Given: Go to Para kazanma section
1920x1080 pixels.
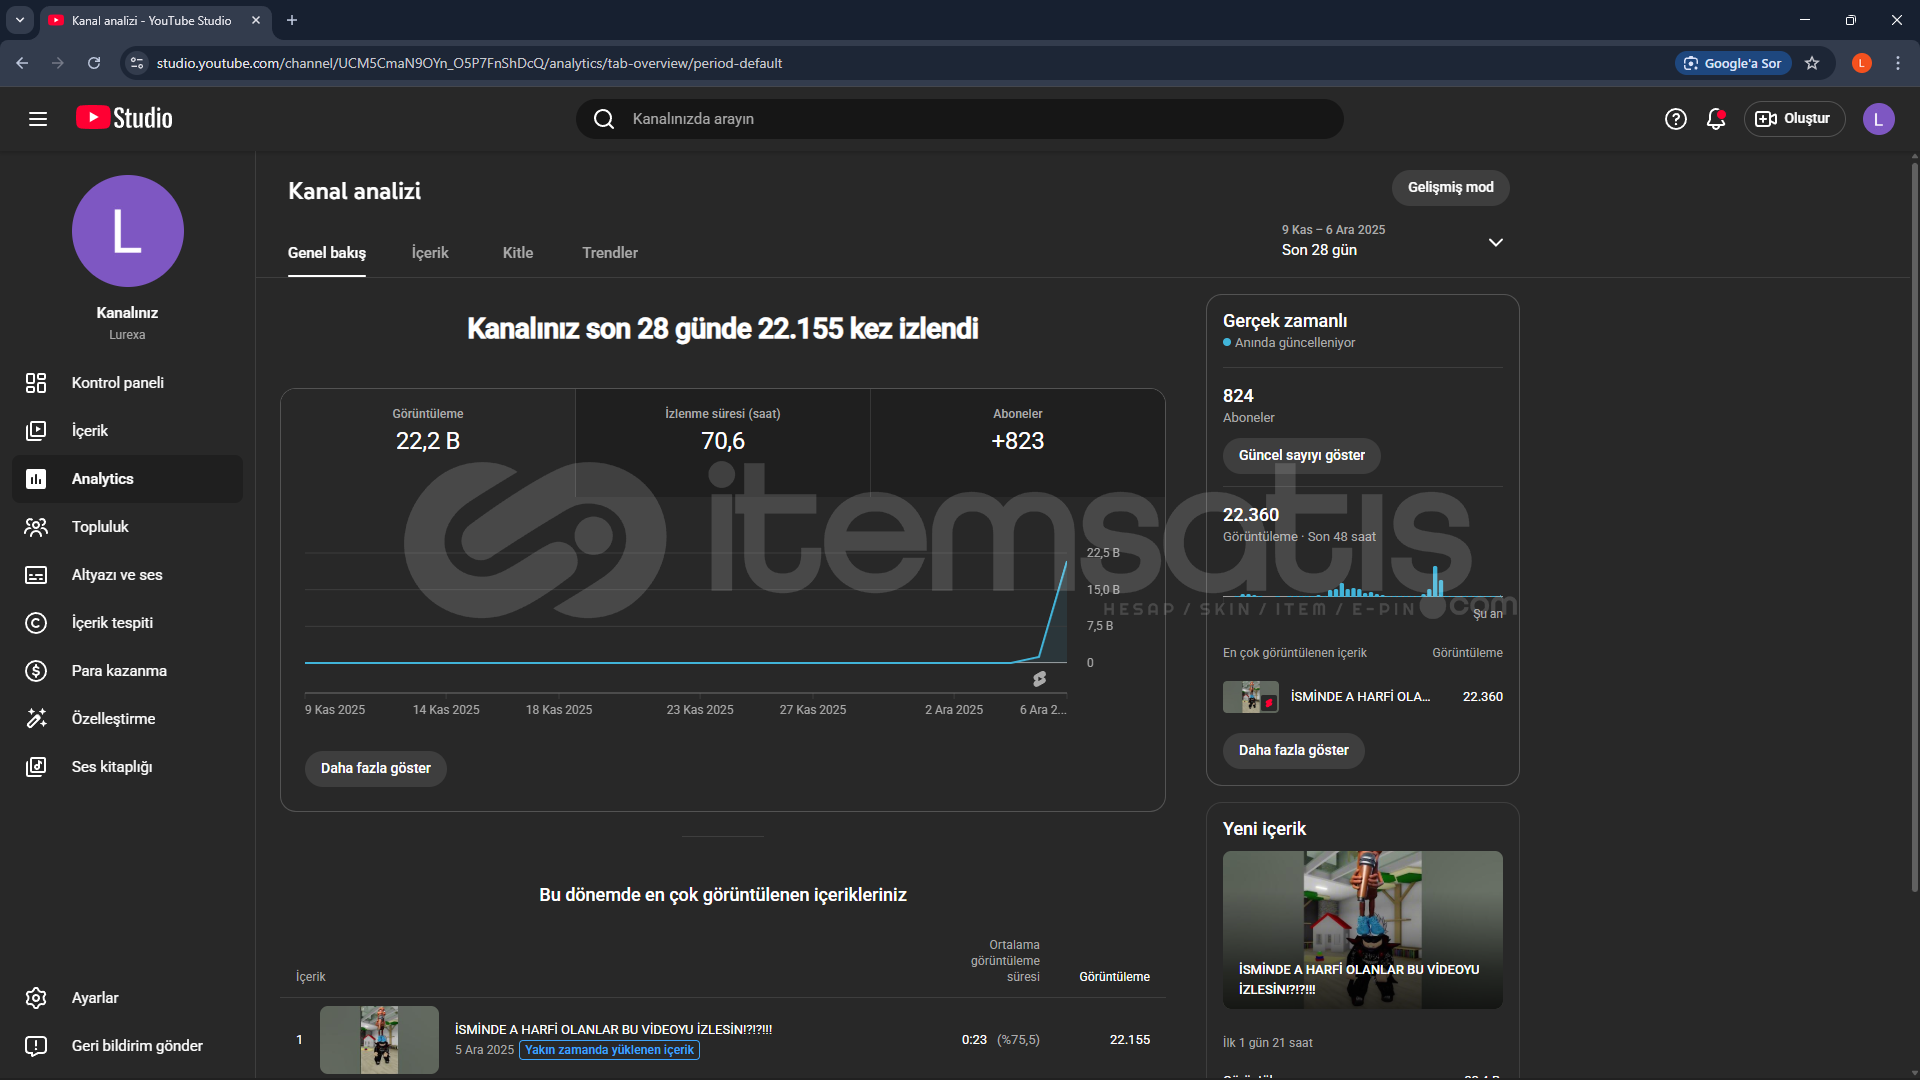Looking at the screenshot, I should [119, 671].
